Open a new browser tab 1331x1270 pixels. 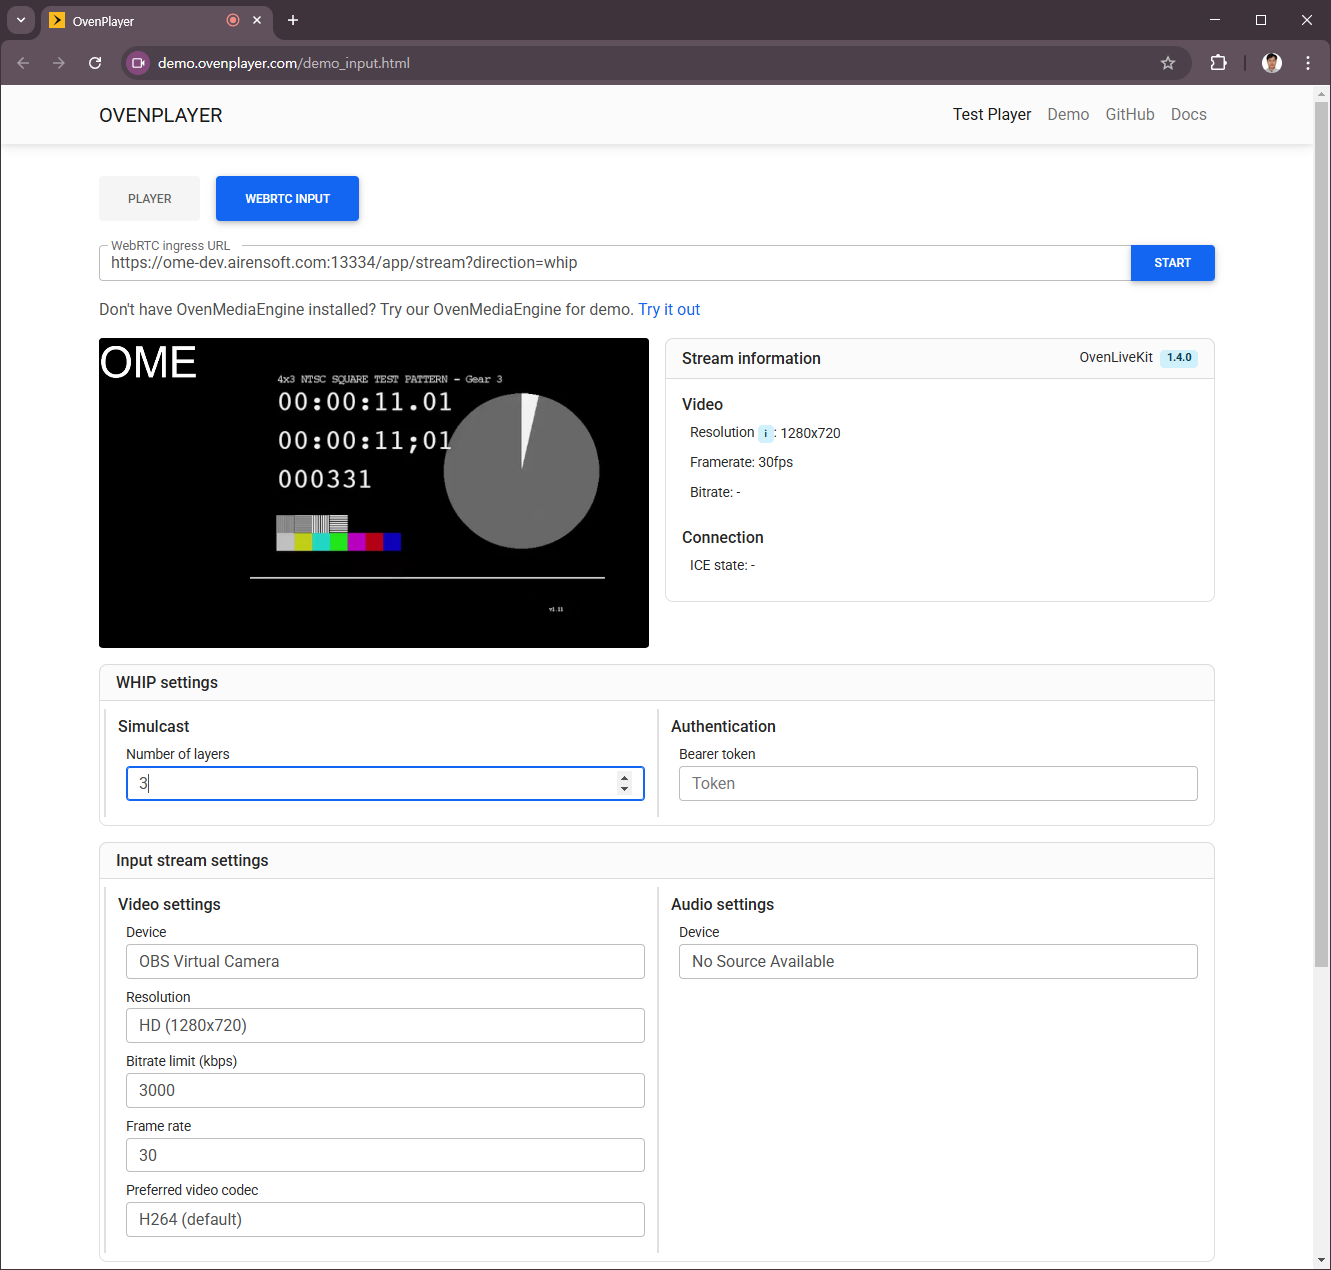pyautogui.click(x=293, y=20)
